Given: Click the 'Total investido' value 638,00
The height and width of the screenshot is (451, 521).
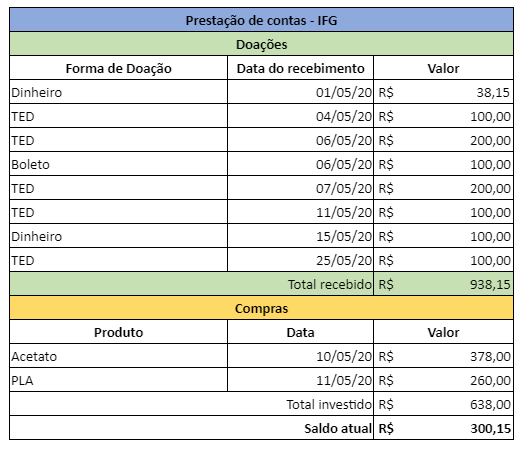Looking at the screenshot, I should [443, 404].
